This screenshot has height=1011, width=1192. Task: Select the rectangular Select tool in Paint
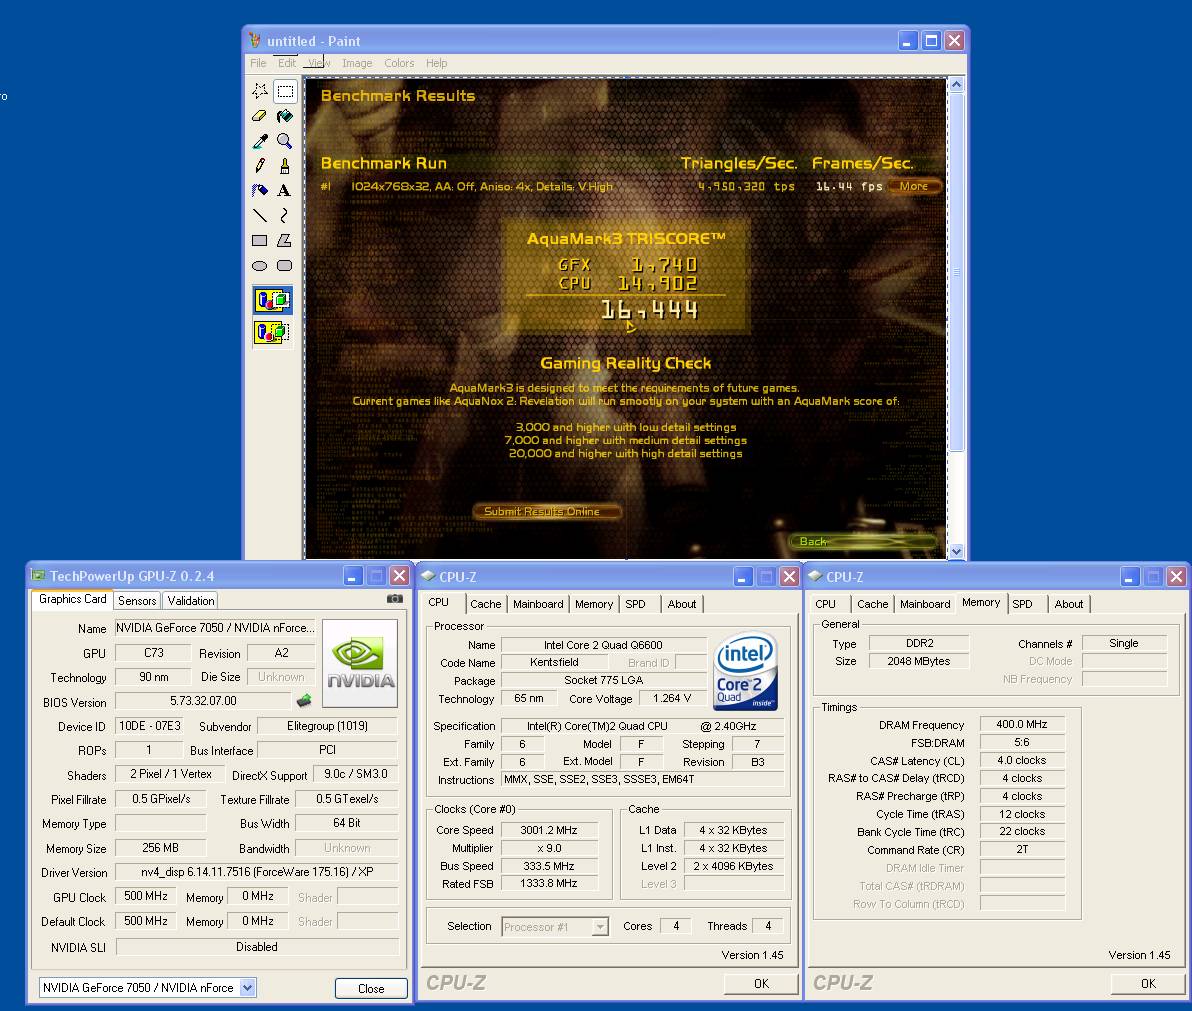[x=285, y=91]
